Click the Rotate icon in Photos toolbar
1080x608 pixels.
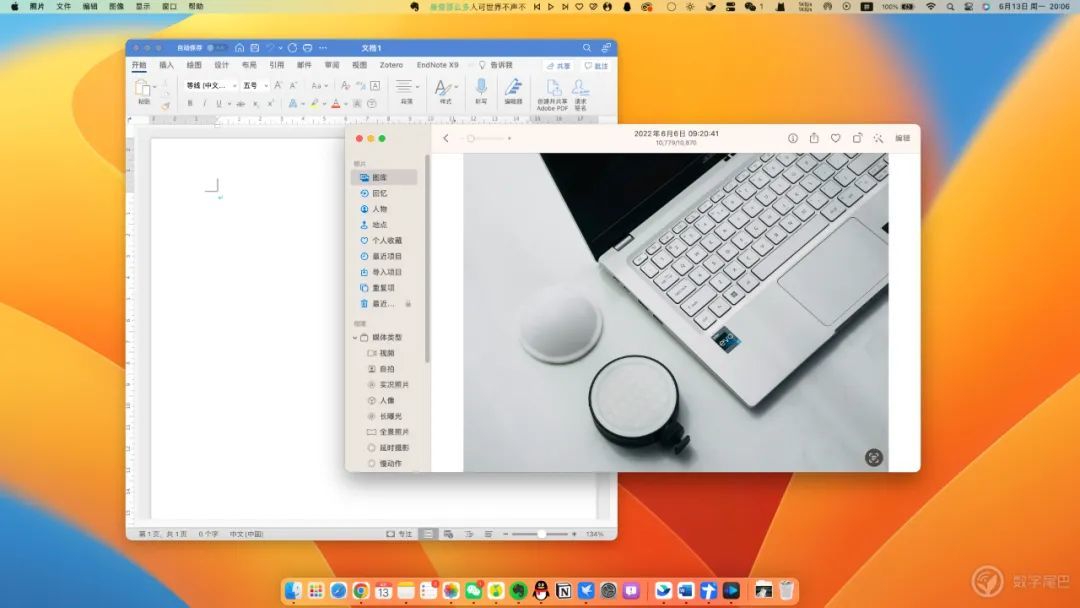(857, 138)
